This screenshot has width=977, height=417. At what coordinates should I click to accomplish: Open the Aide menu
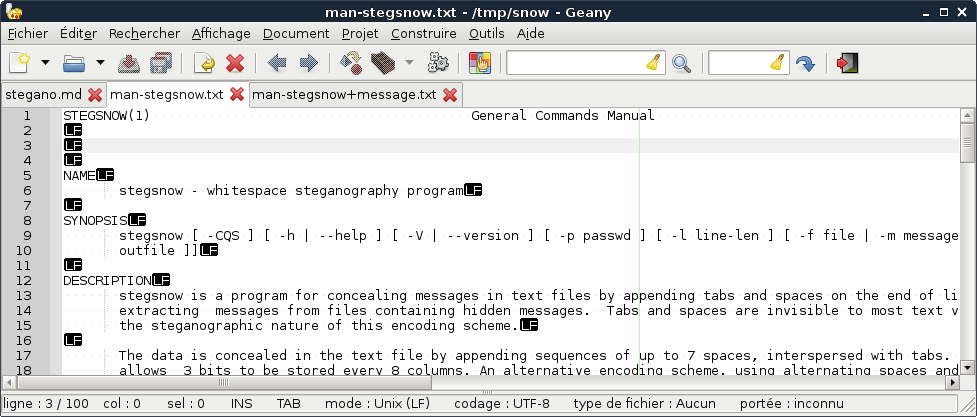(531, 34)
